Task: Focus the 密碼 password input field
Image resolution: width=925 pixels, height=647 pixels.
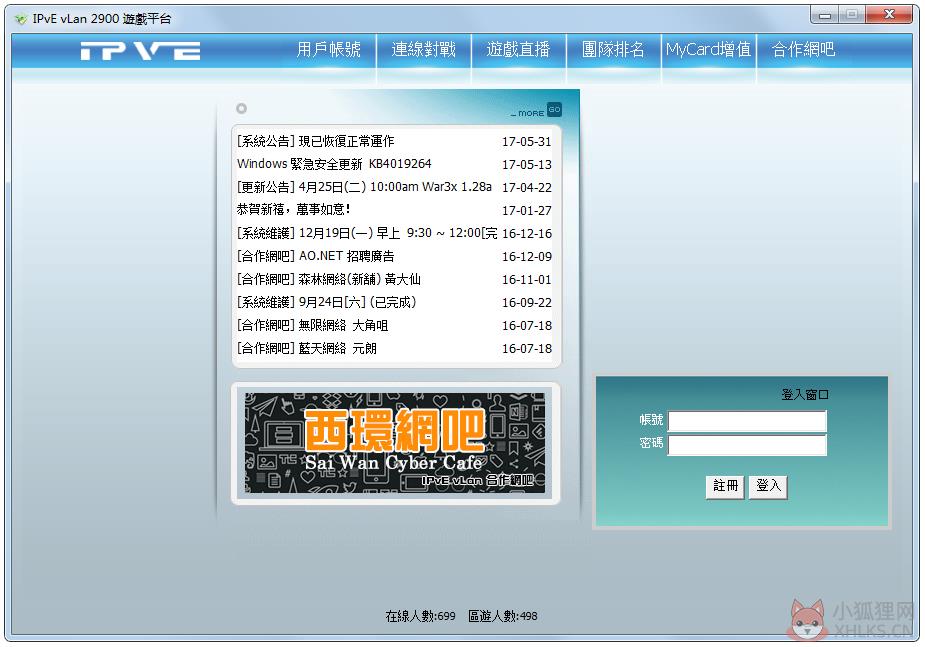Action: (x=747, y=445)
